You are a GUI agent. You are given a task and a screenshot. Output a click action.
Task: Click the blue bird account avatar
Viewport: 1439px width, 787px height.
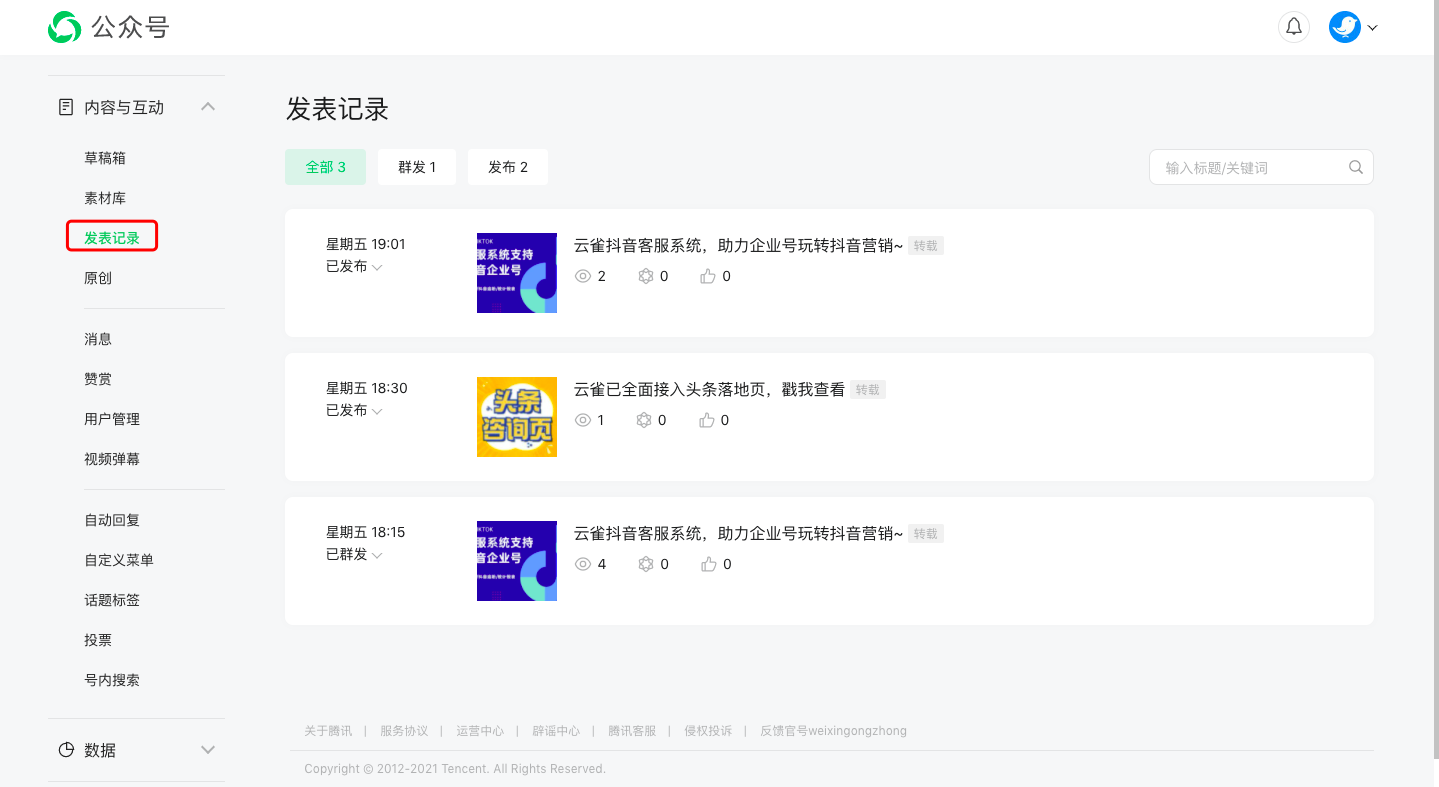point(1344,27)
